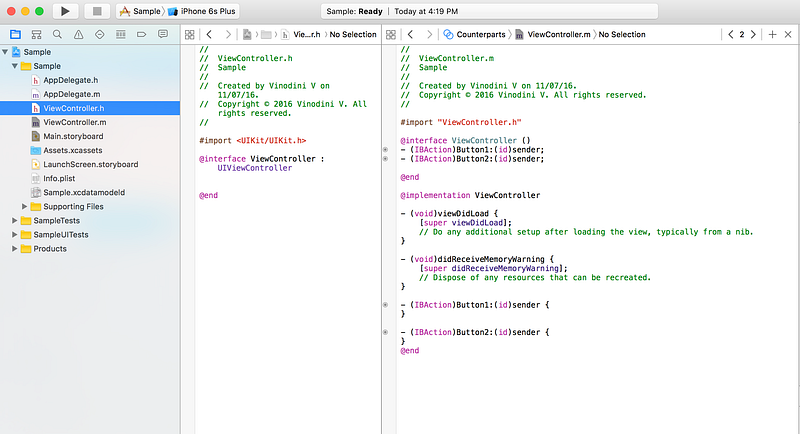The image size is (800, 434).
Task: Open the Breakpoint navigator
Action: click(x=141, y=35)
